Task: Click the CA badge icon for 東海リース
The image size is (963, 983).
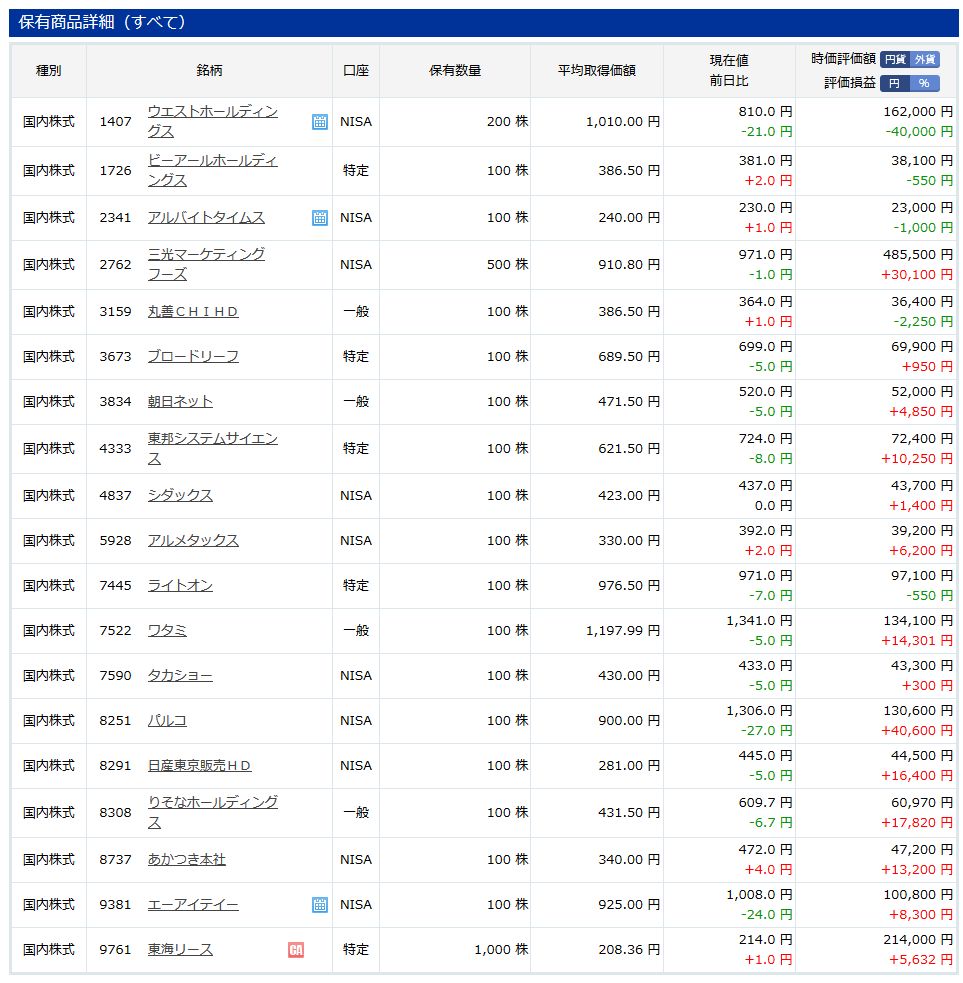Action: point(296,950)
